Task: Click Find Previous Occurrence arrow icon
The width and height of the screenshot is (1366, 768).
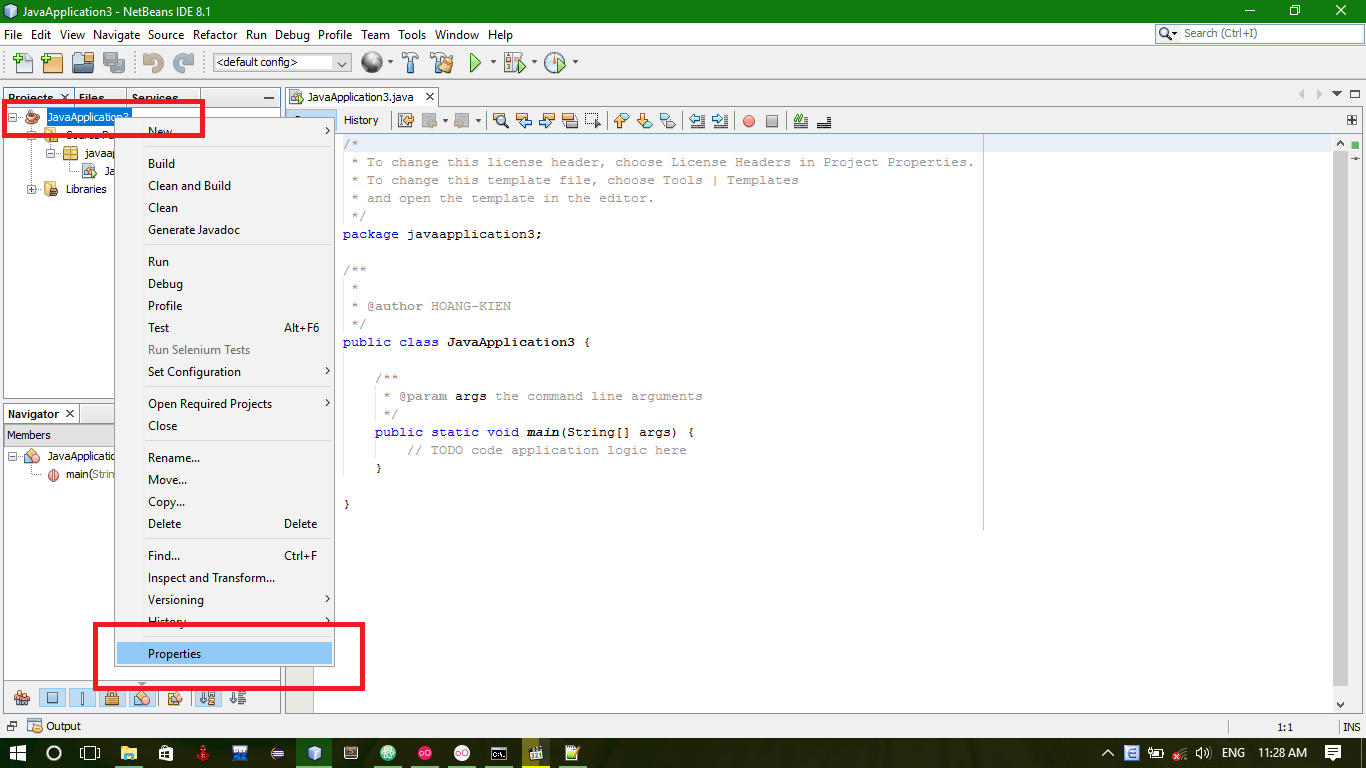Action: [524, 121]
